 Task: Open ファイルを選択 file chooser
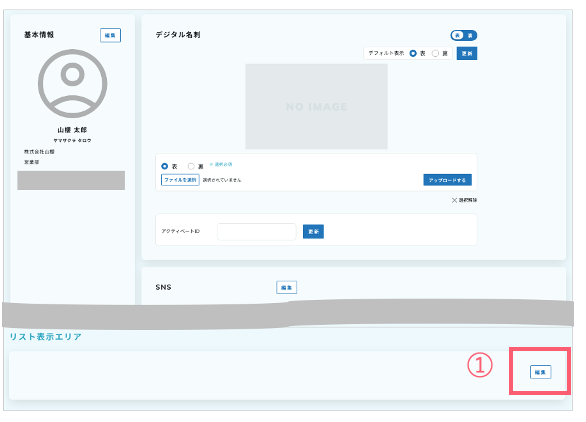[180, 180]
